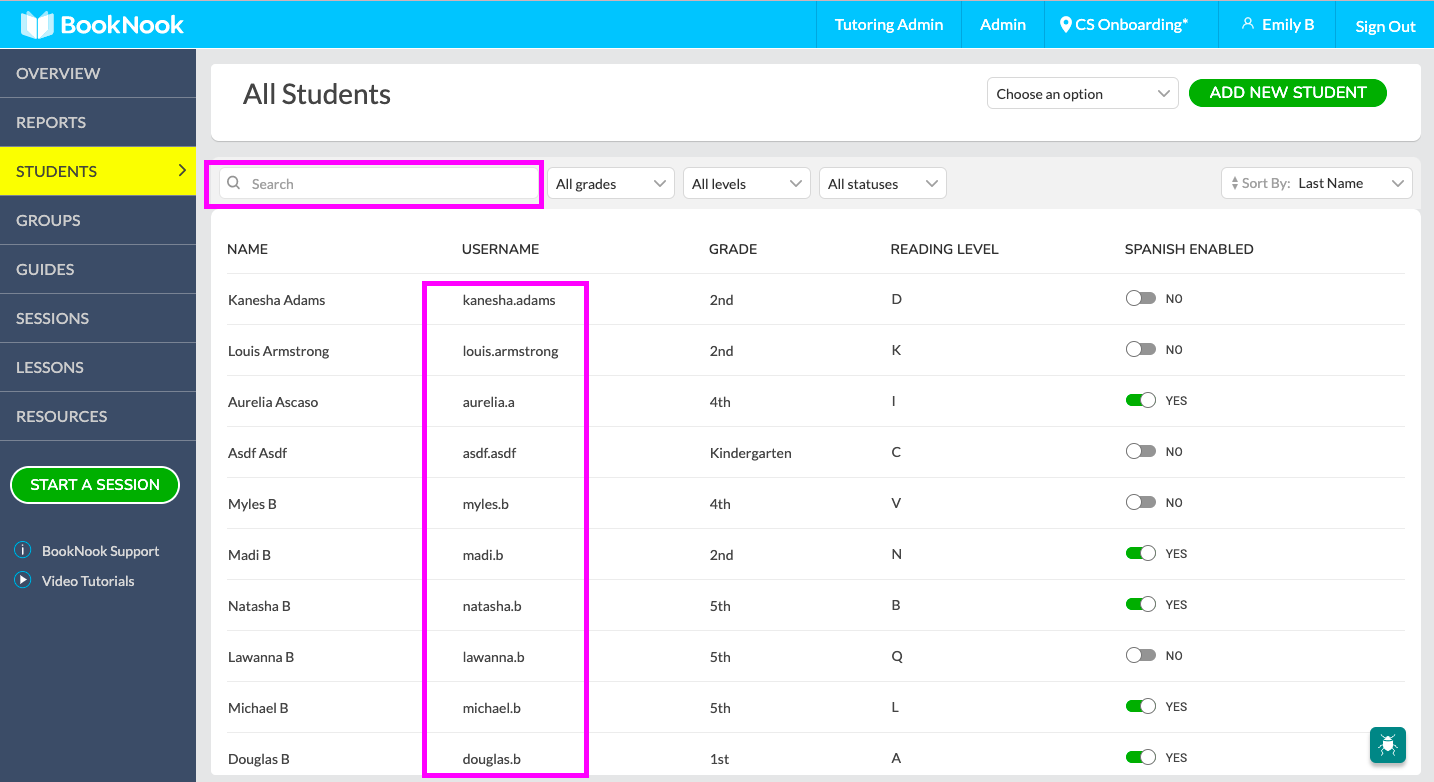Open the Admin menu item

pos(1002,25)
